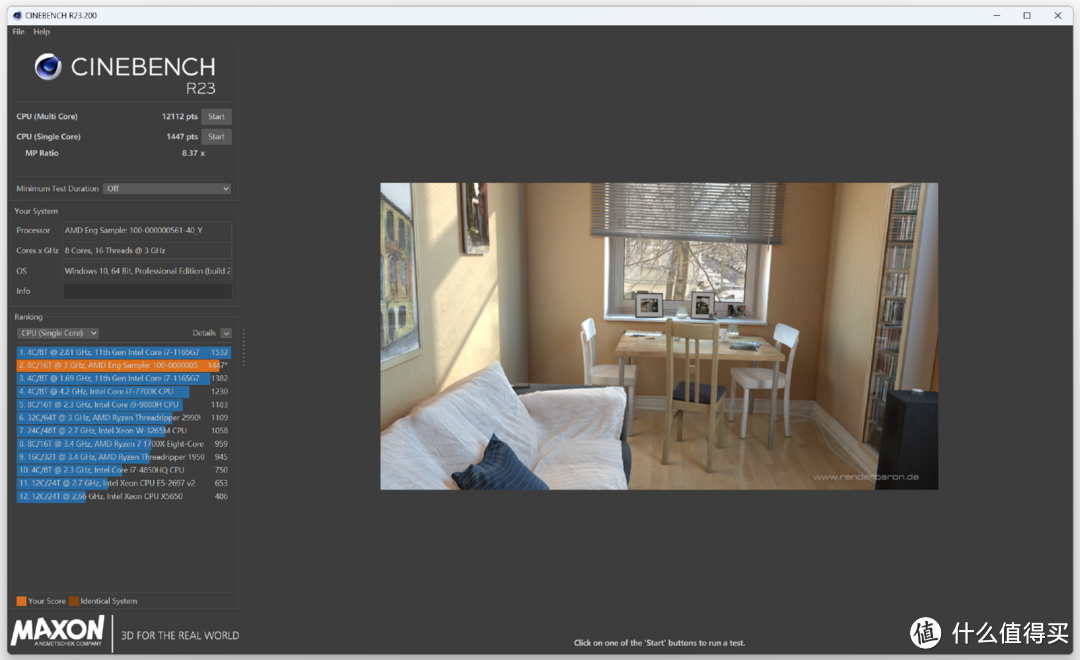Click the 12112 pts multi core score
The width and height of the screenshot is (1080, 660).
179,116
